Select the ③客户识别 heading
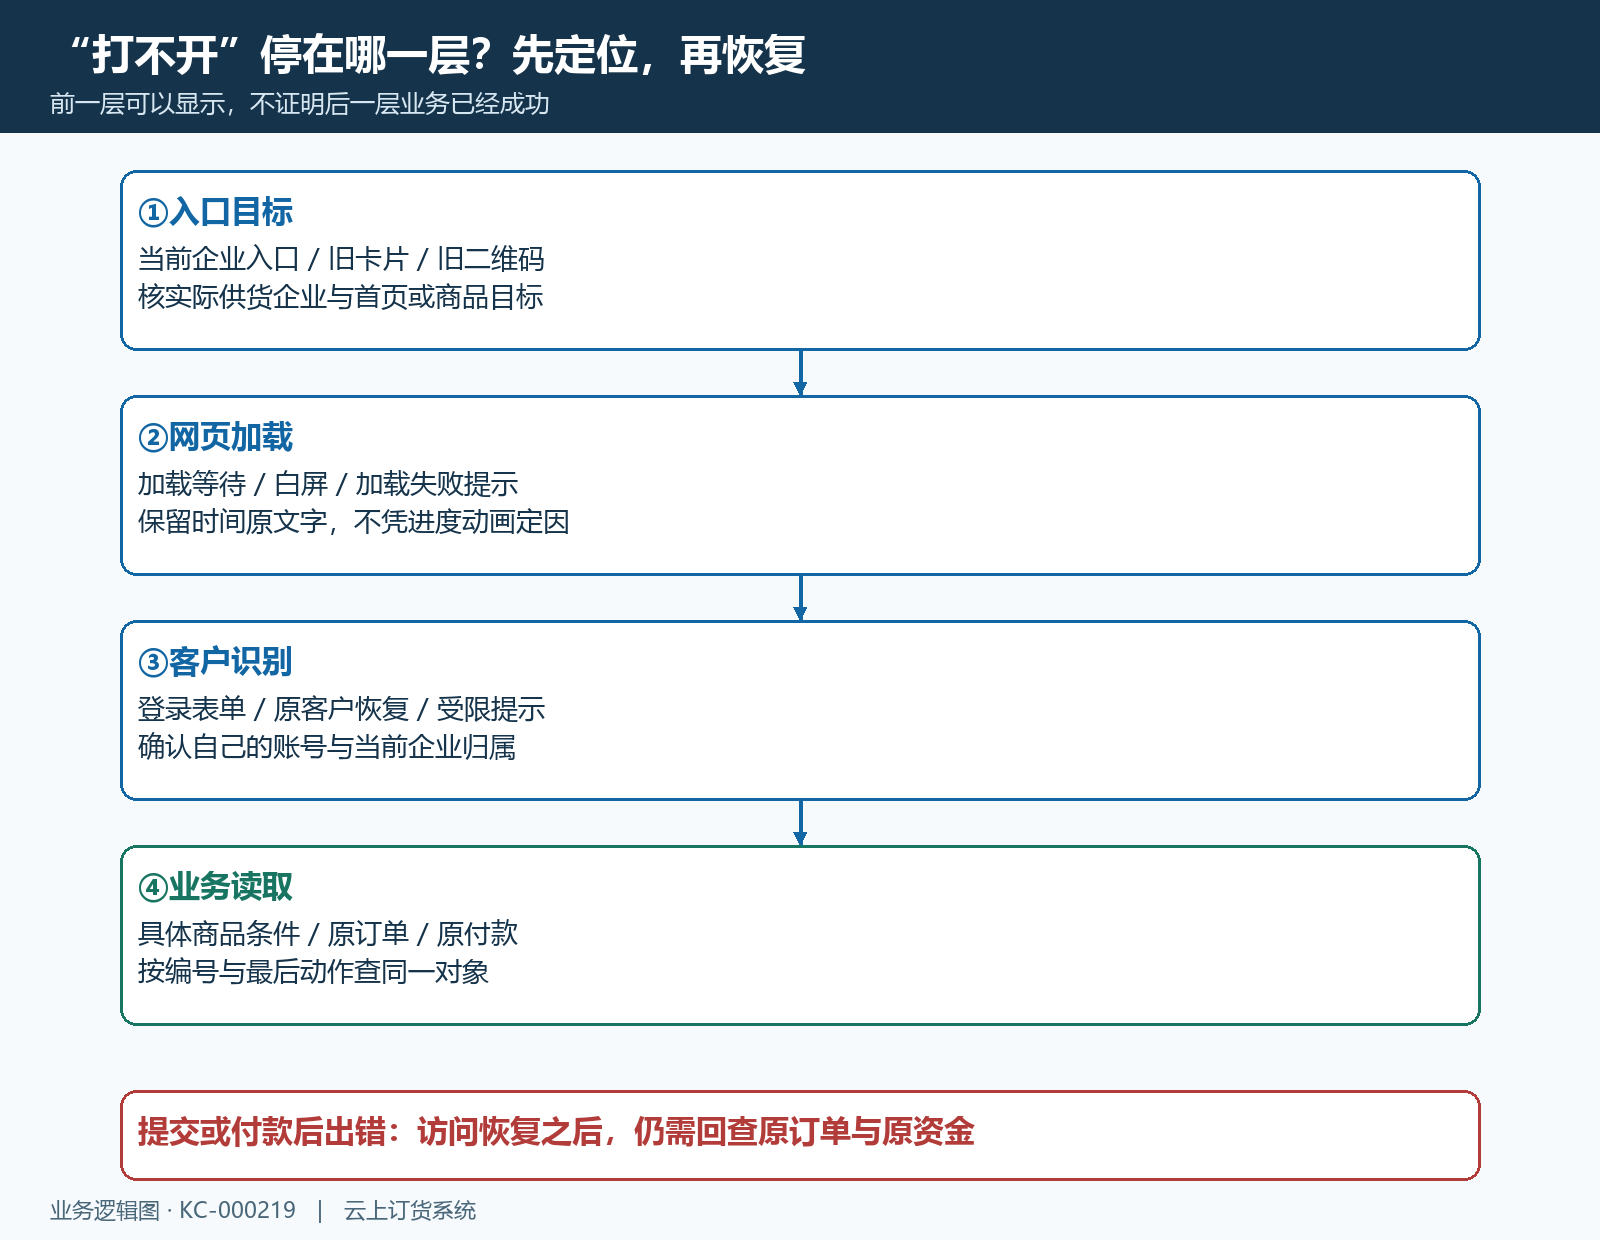 pos(215,662)
